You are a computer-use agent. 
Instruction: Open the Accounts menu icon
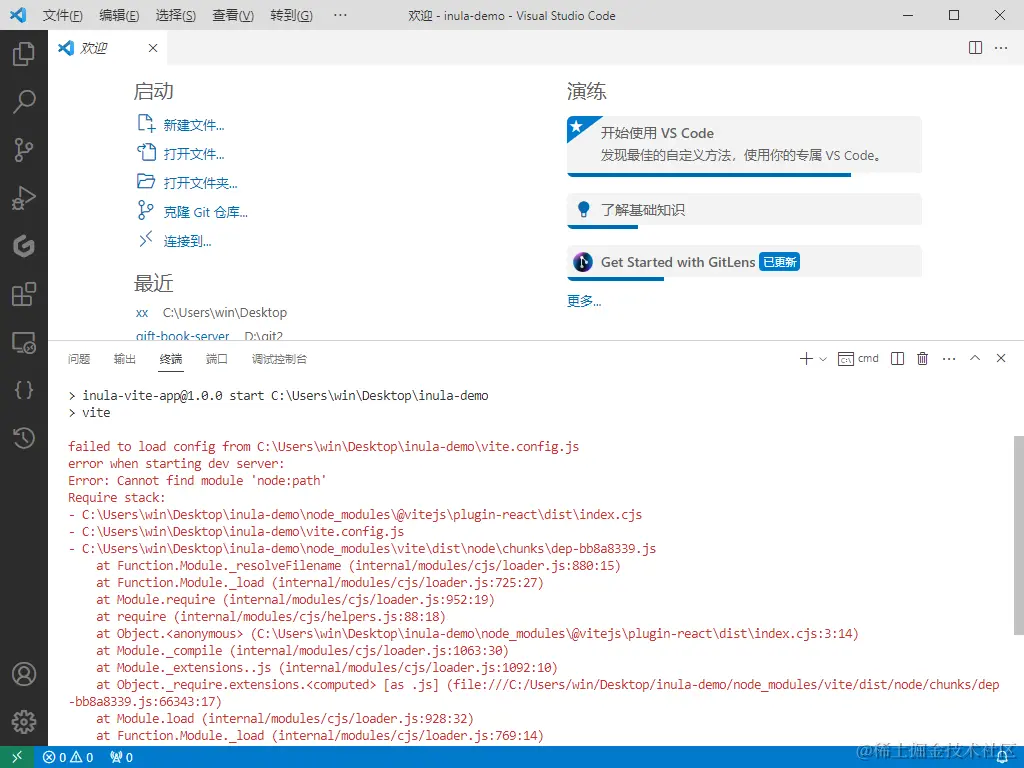(x=24, y=674)
